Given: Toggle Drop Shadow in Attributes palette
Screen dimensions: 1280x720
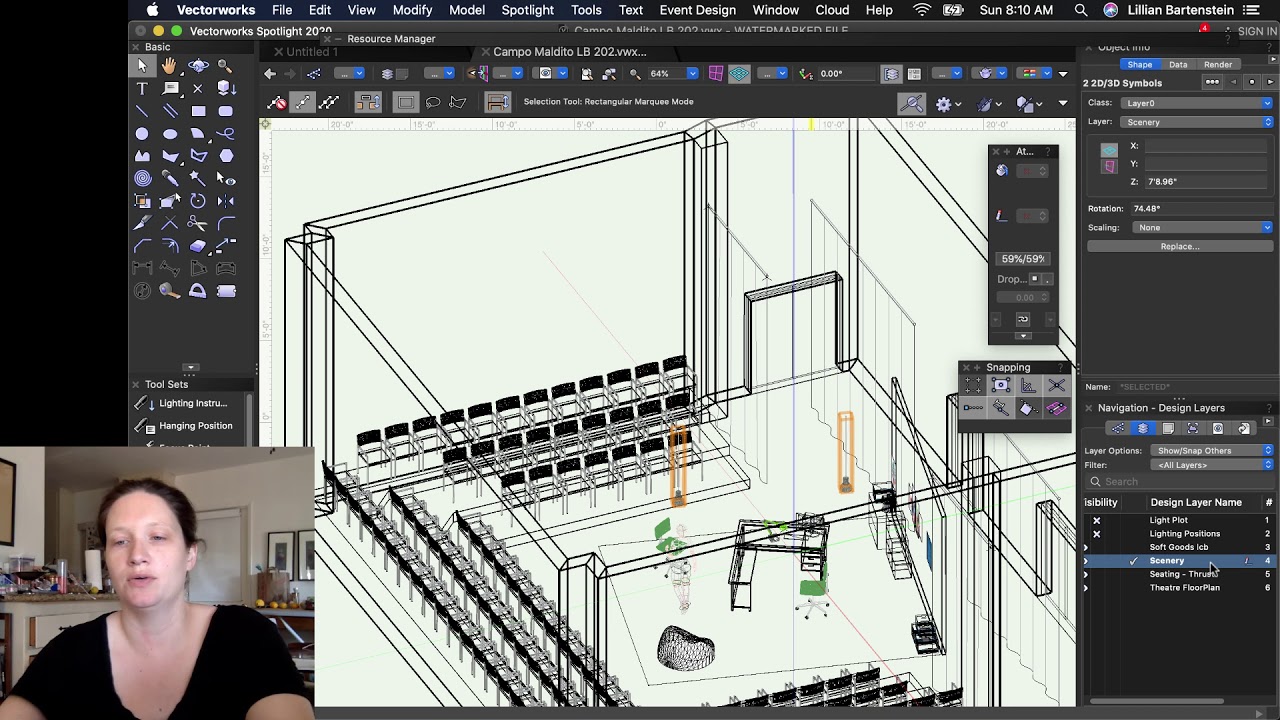Looking at the screenshot, I should click(x=1035, y=279).
